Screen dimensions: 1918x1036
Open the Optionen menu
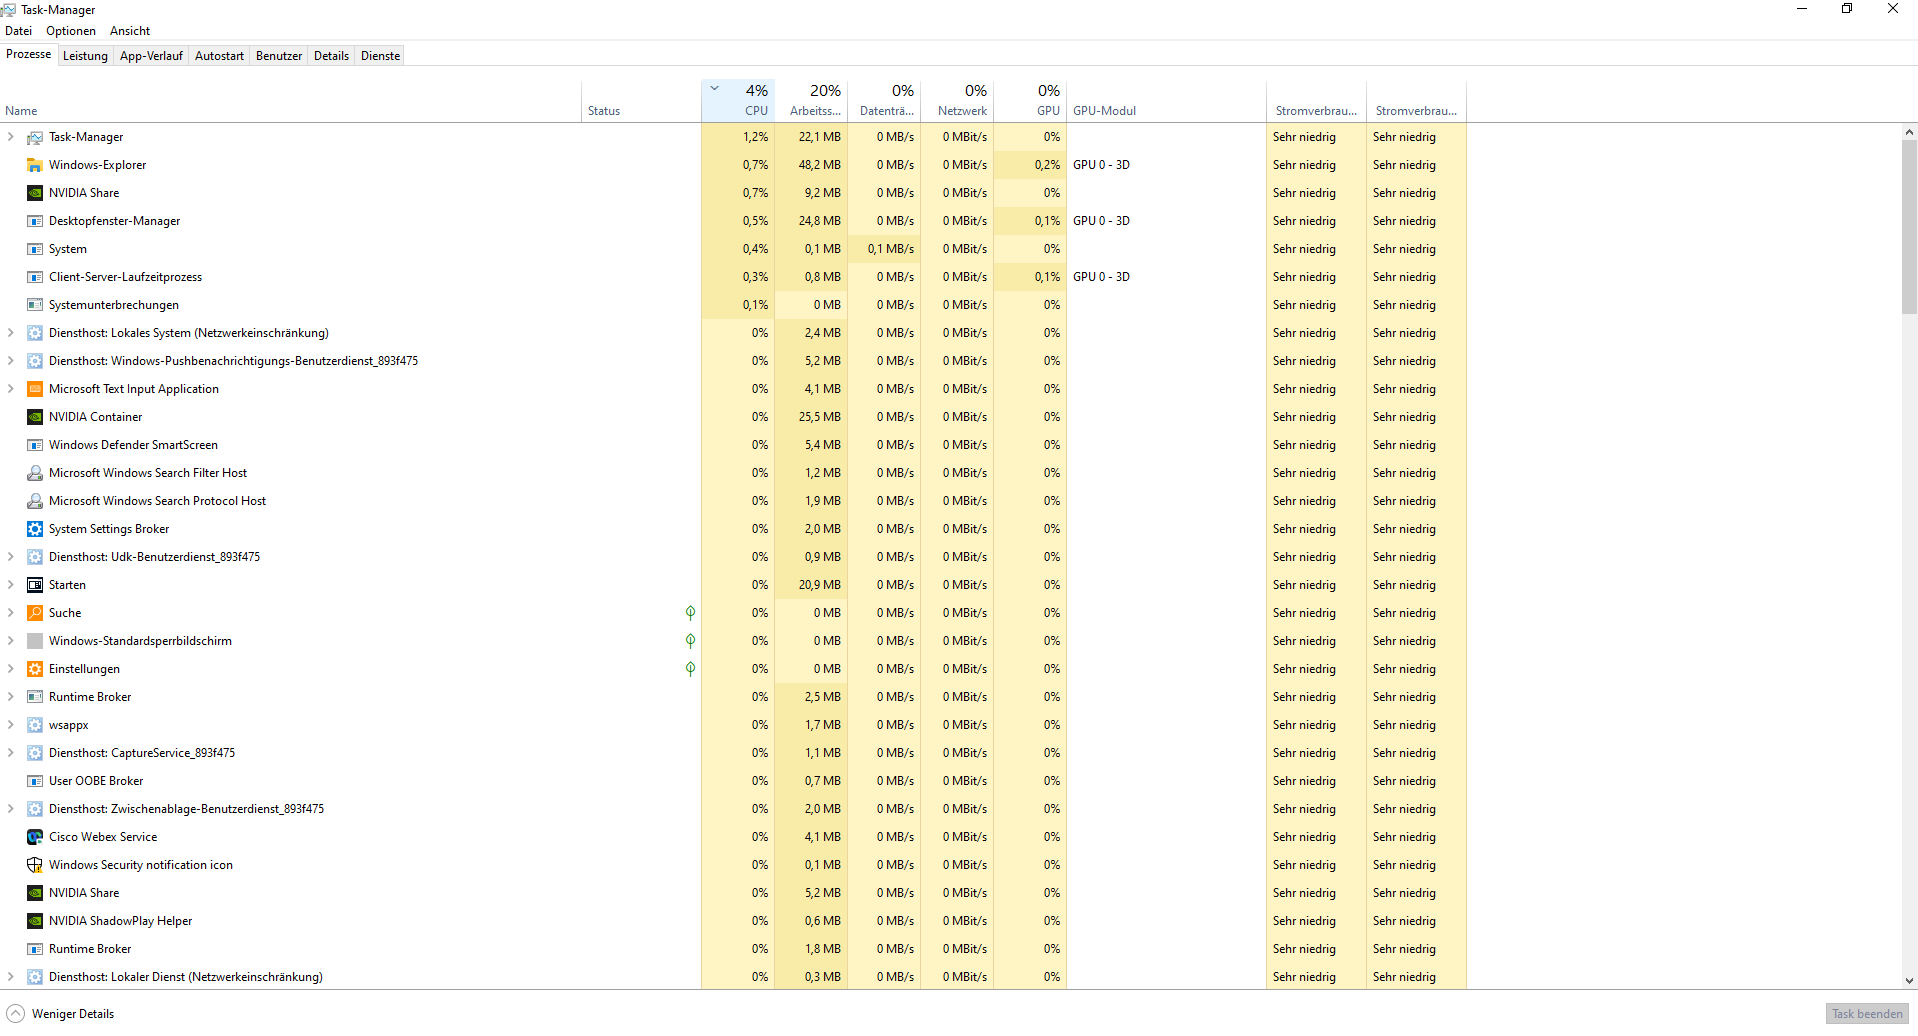(71, 31)
